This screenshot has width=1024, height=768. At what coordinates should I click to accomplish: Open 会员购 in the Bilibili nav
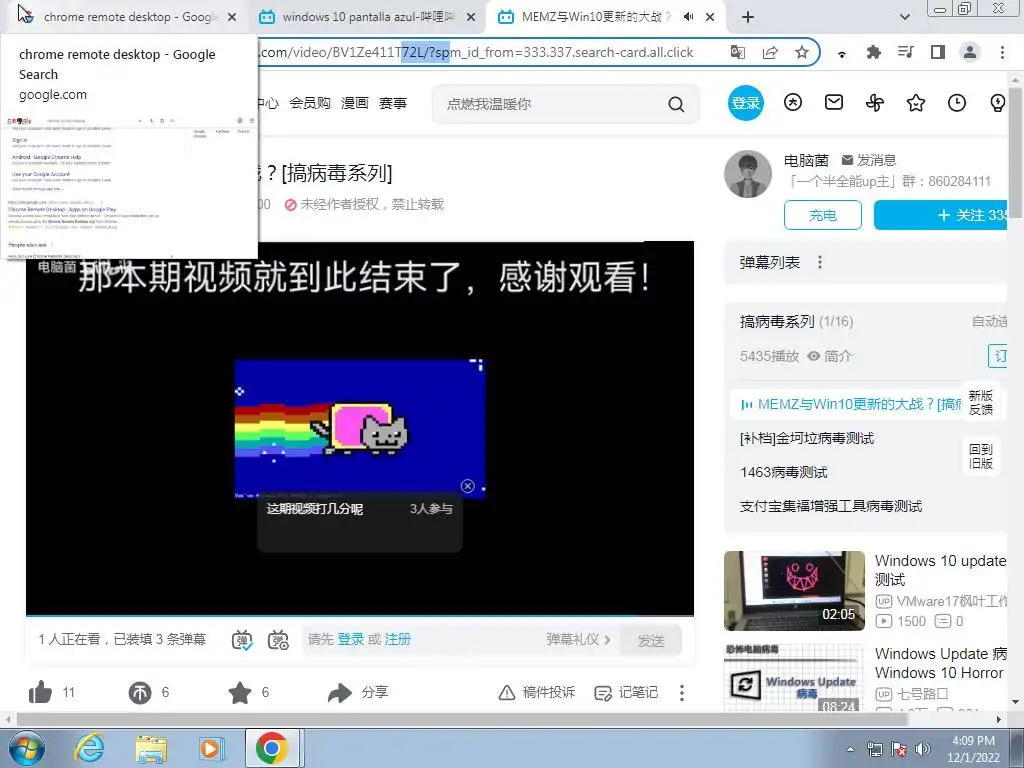310,103
